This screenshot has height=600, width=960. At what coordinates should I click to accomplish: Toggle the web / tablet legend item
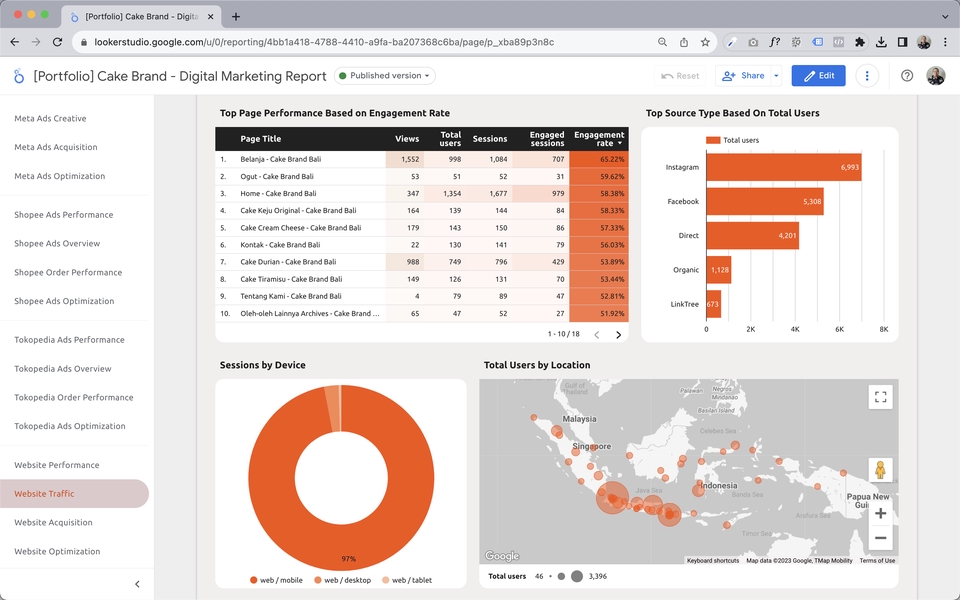point(407,580)
